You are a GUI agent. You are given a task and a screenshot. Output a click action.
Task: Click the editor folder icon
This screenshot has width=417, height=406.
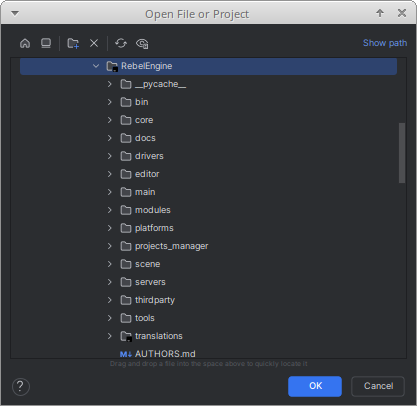tap(126, 174)
